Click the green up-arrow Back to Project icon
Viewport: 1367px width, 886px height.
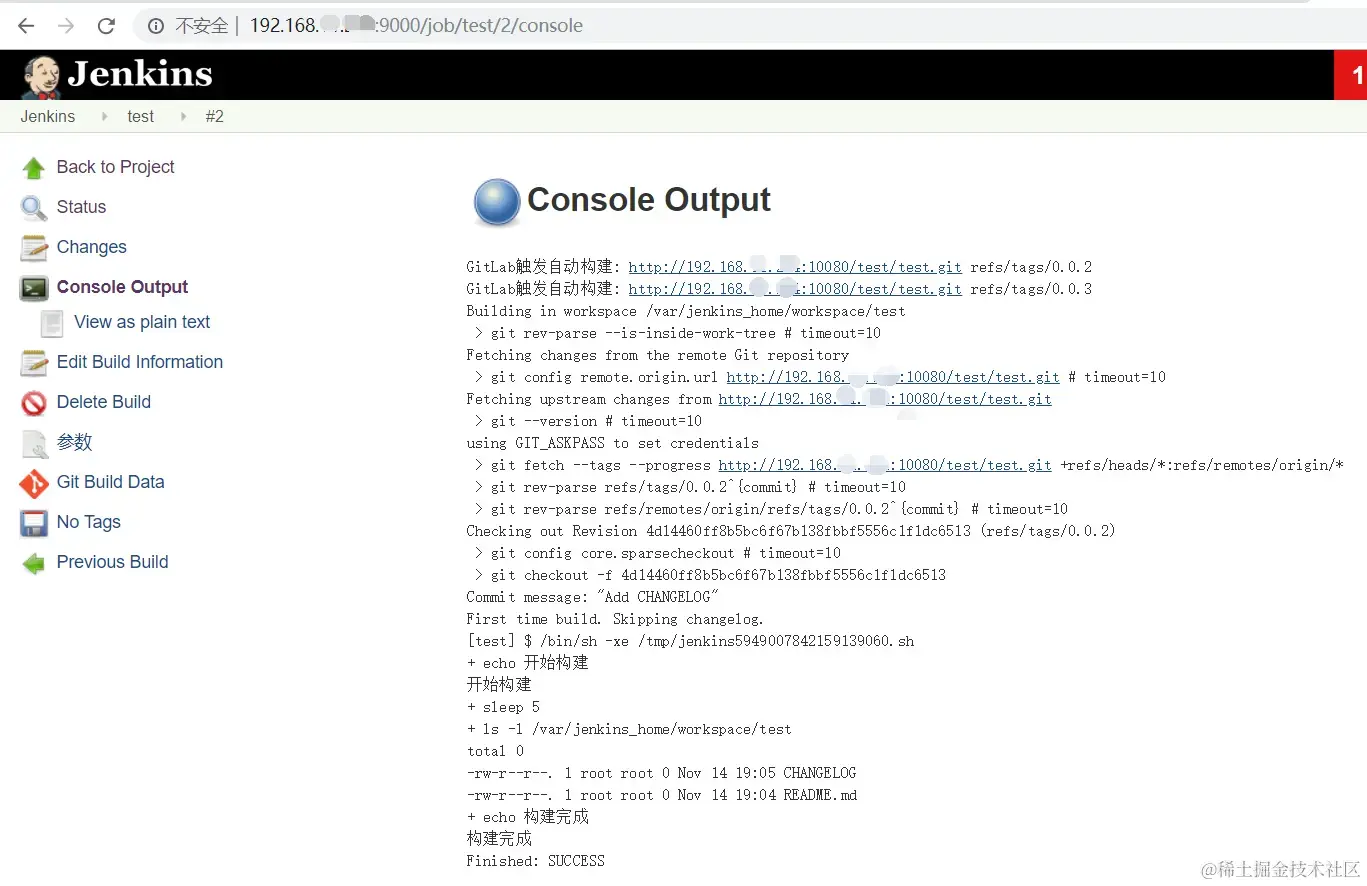(34, 168)
